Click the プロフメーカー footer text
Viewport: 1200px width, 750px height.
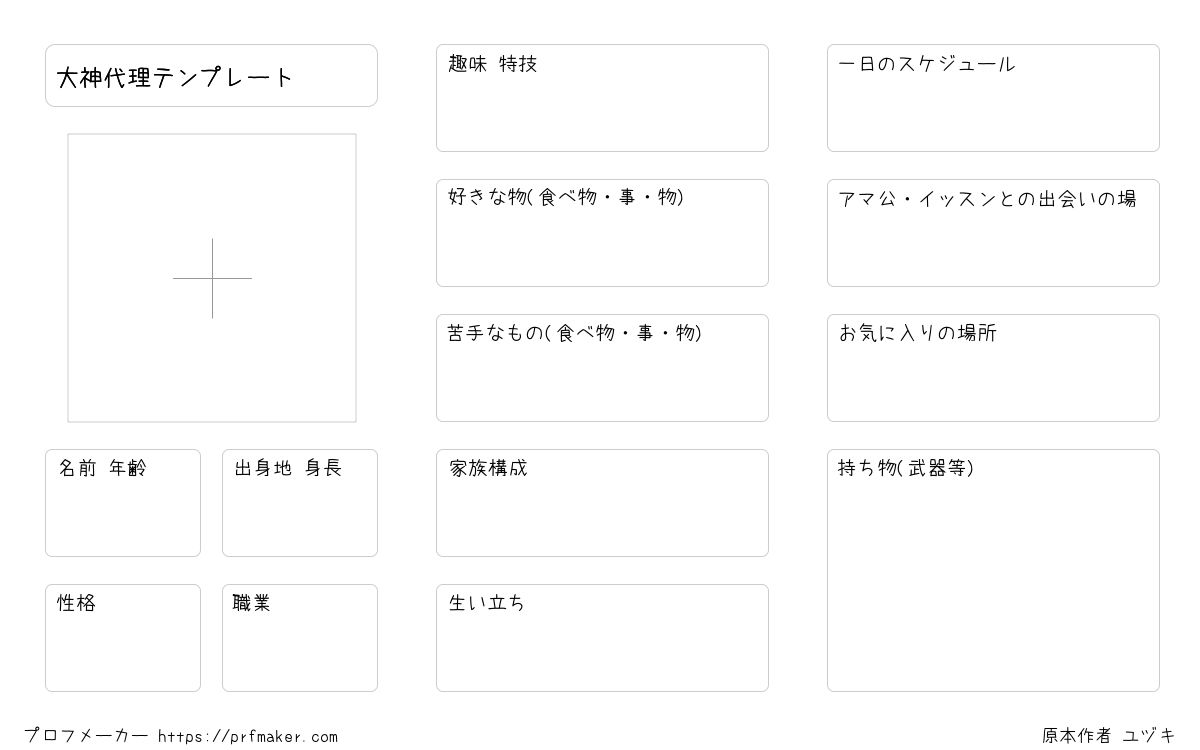pyautogui.click(x=86, y=736)
